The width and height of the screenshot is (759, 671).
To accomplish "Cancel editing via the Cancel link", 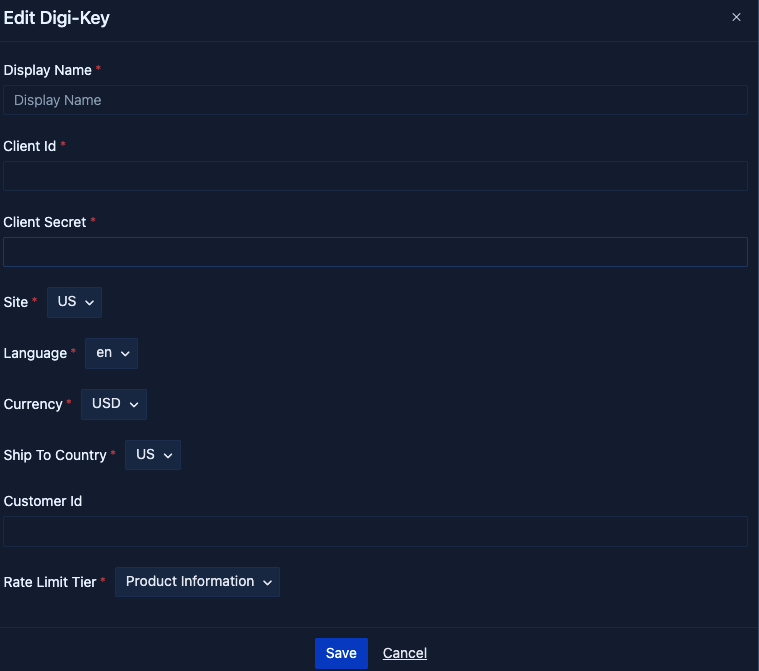I will (405, 653).
